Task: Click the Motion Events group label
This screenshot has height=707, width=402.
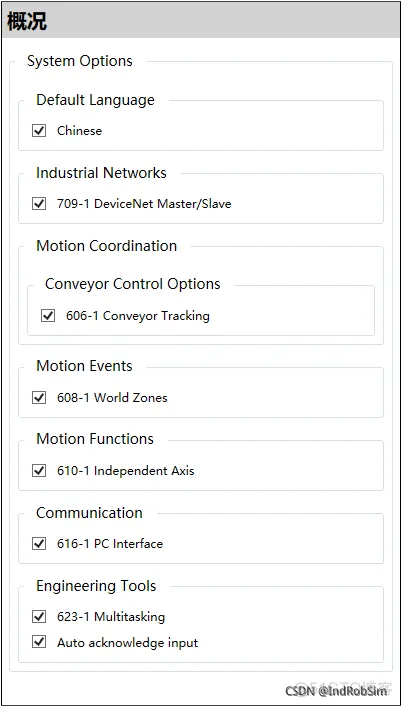Action: (84, 366)
